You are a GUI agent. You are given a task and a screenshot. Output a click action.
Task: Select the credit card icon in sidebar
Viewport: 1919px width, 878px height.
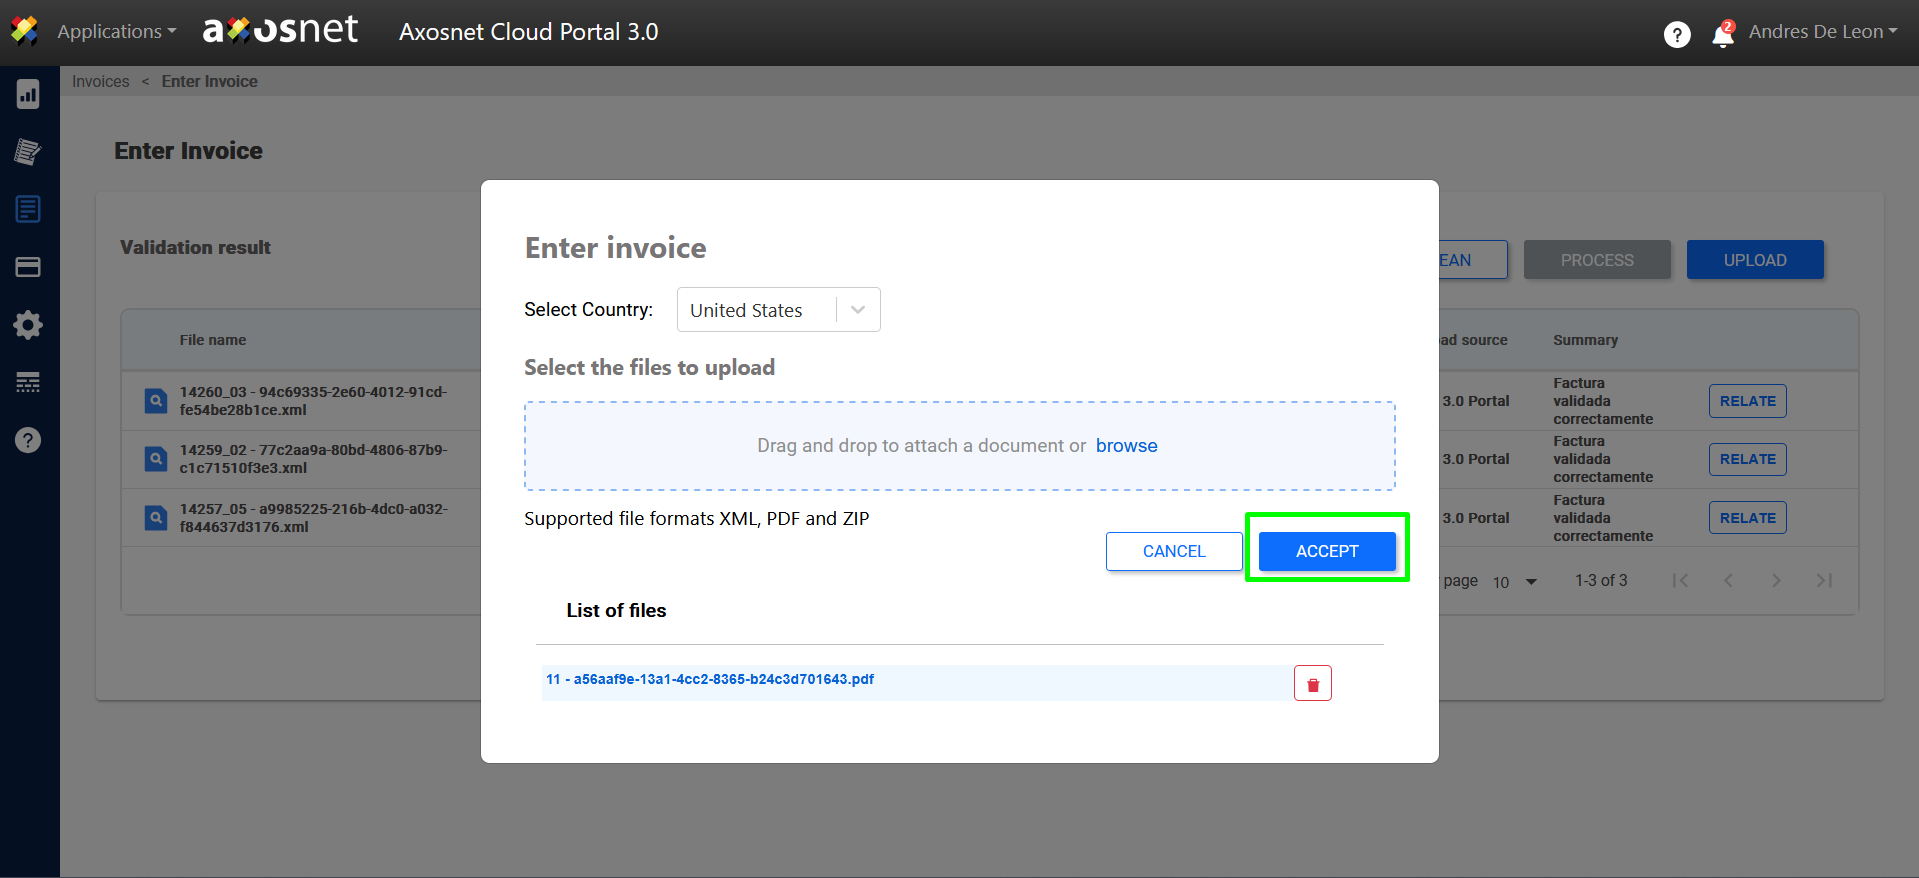point(28,267)
